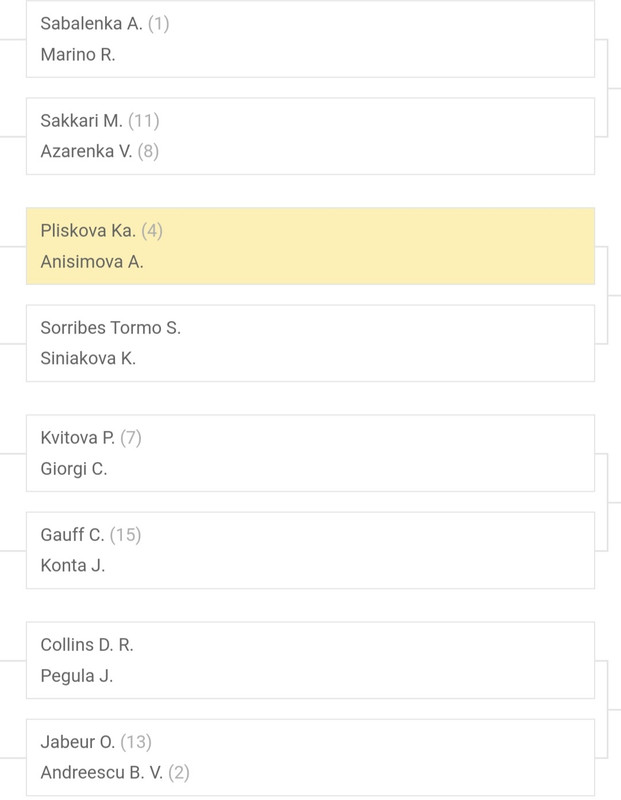Click Jabeur O. seeded 13
The height and width of the screenshot is (800, 621).
pyautogui.click(x=96, y=742)
